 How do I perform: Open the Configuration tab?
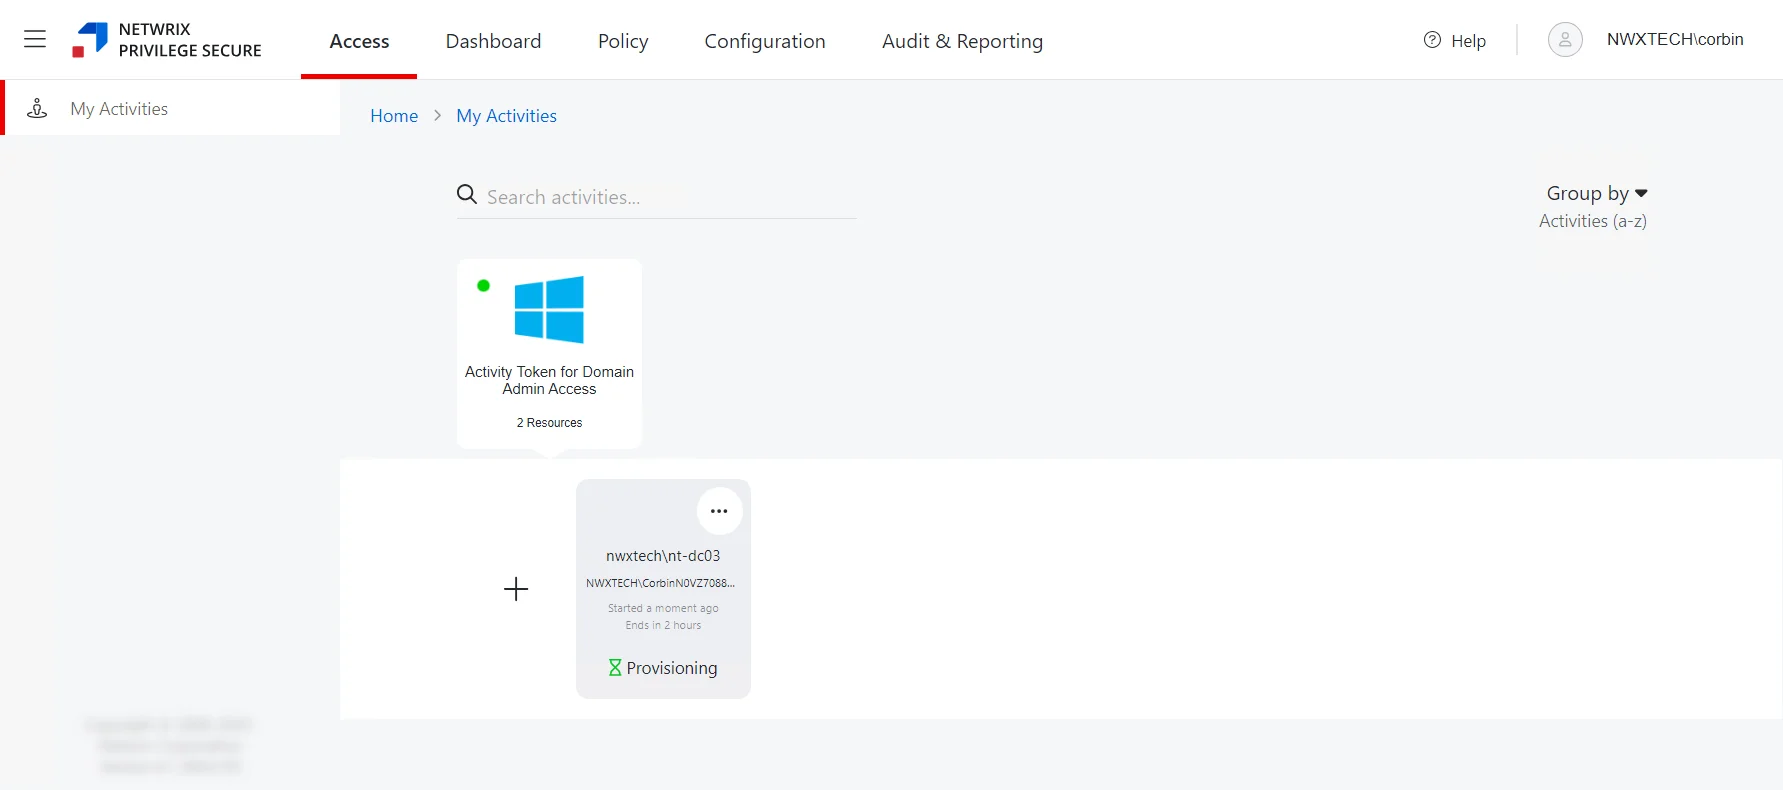point(765,41)
